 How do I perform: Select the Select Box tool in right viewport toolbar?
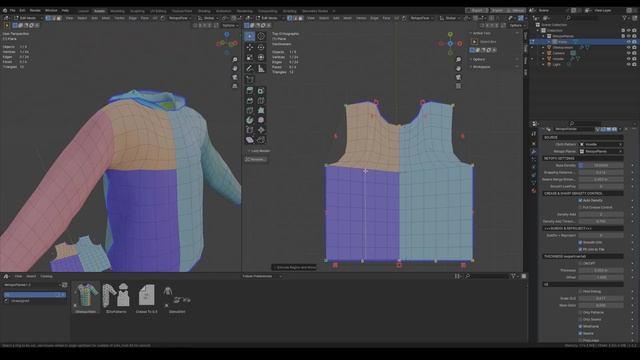pyautogui.click(x=250, y=36)
